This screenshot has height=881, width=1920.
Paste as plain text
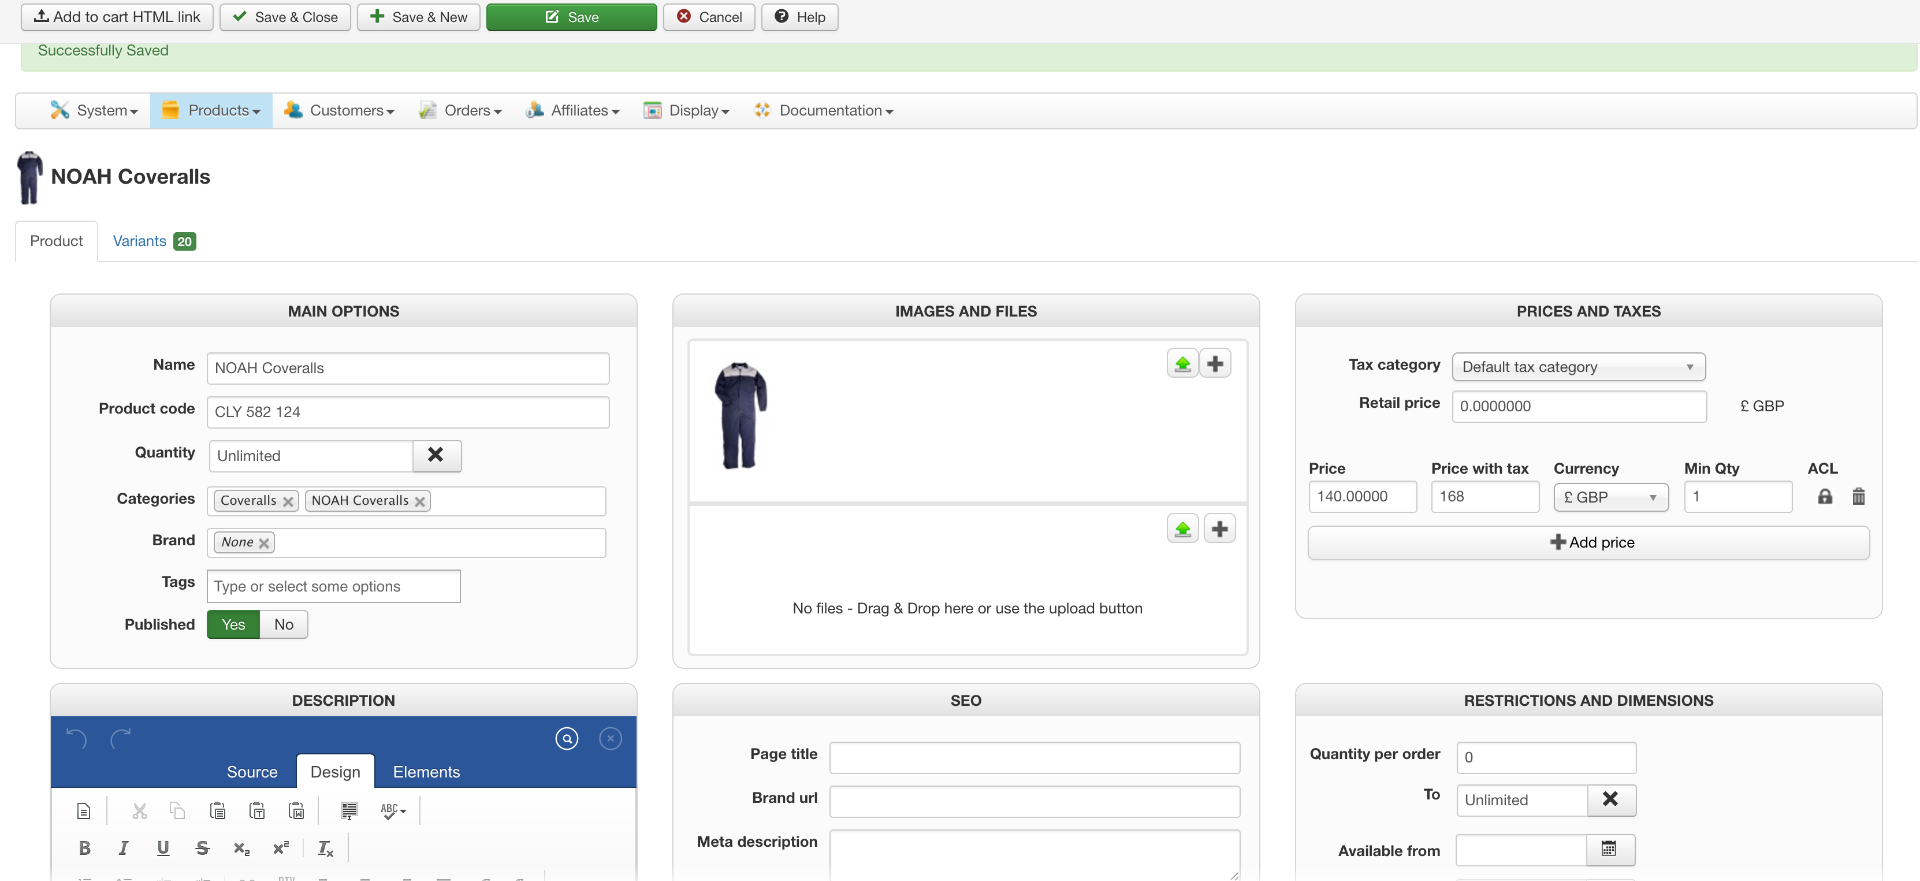point(257,811)
